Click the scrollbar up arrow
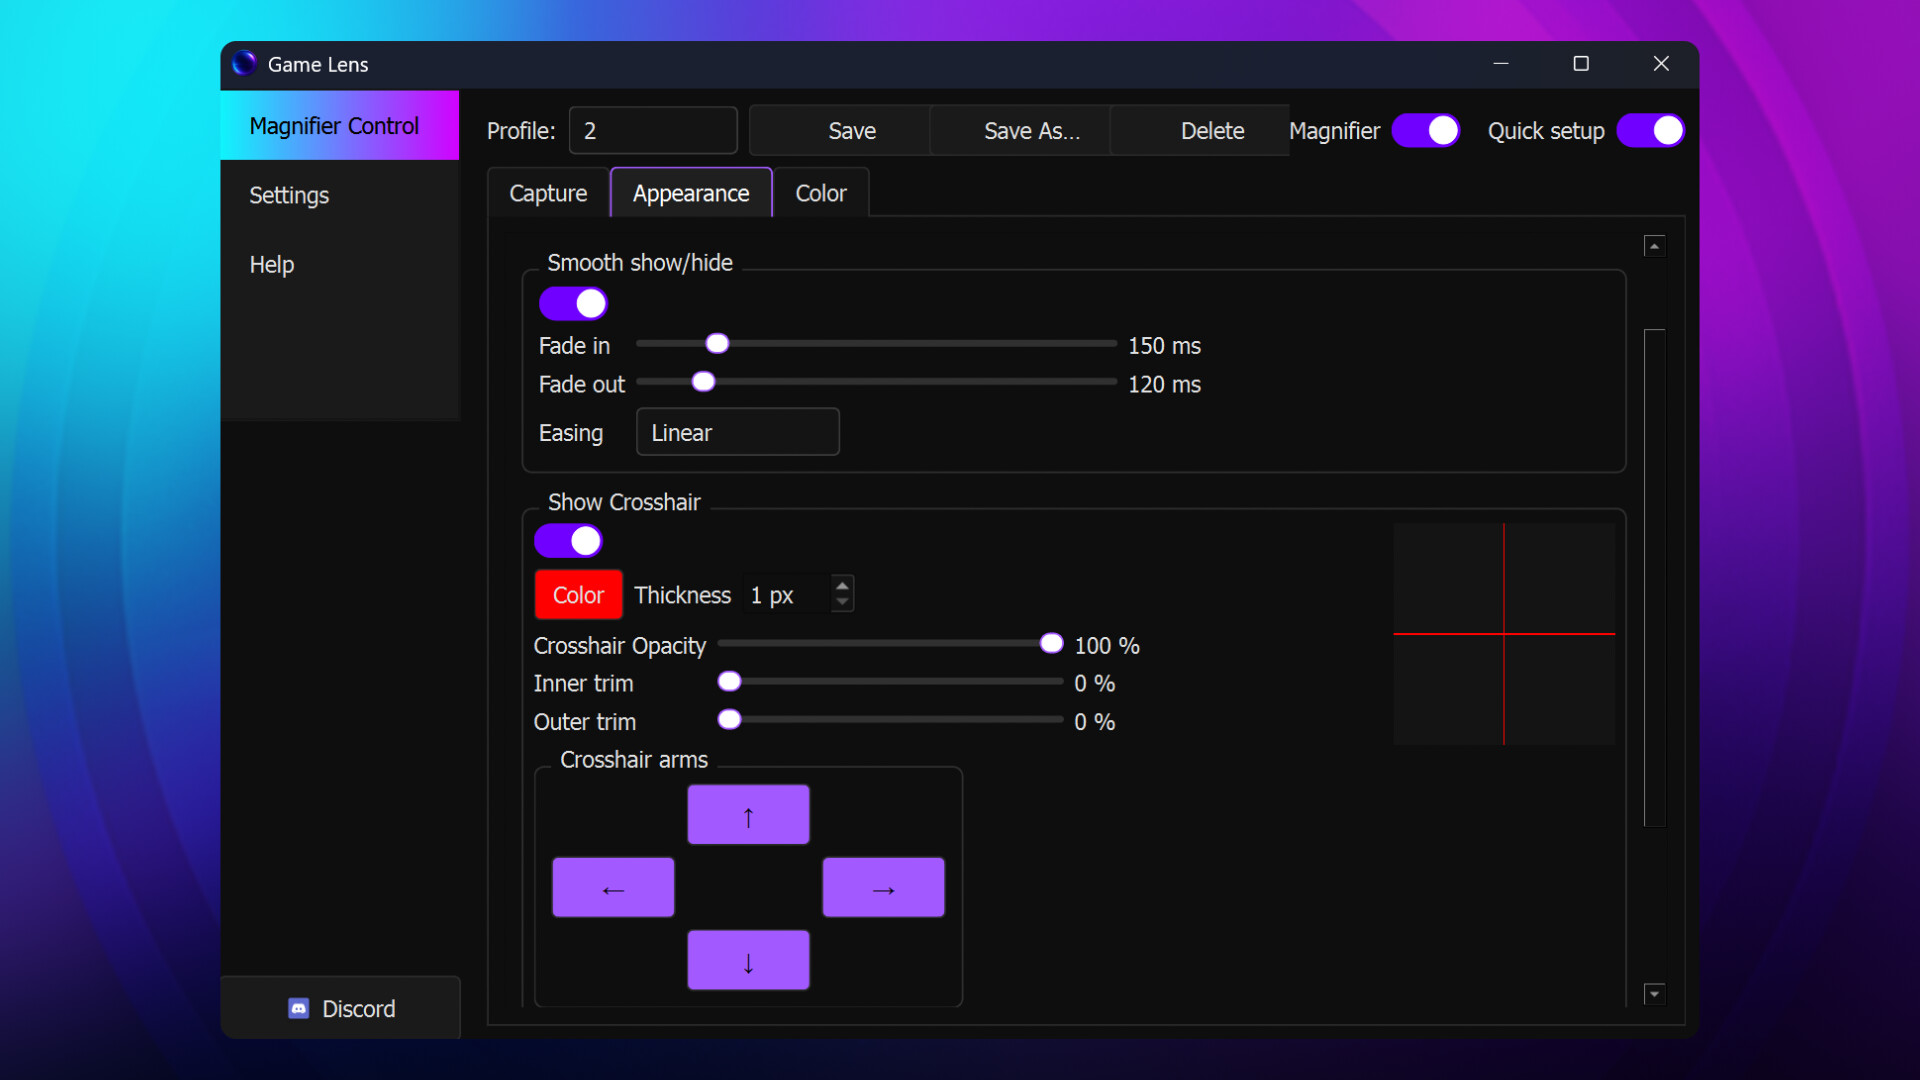The width and height of the screenshot is (1920, 1080). coord(1655,245)
